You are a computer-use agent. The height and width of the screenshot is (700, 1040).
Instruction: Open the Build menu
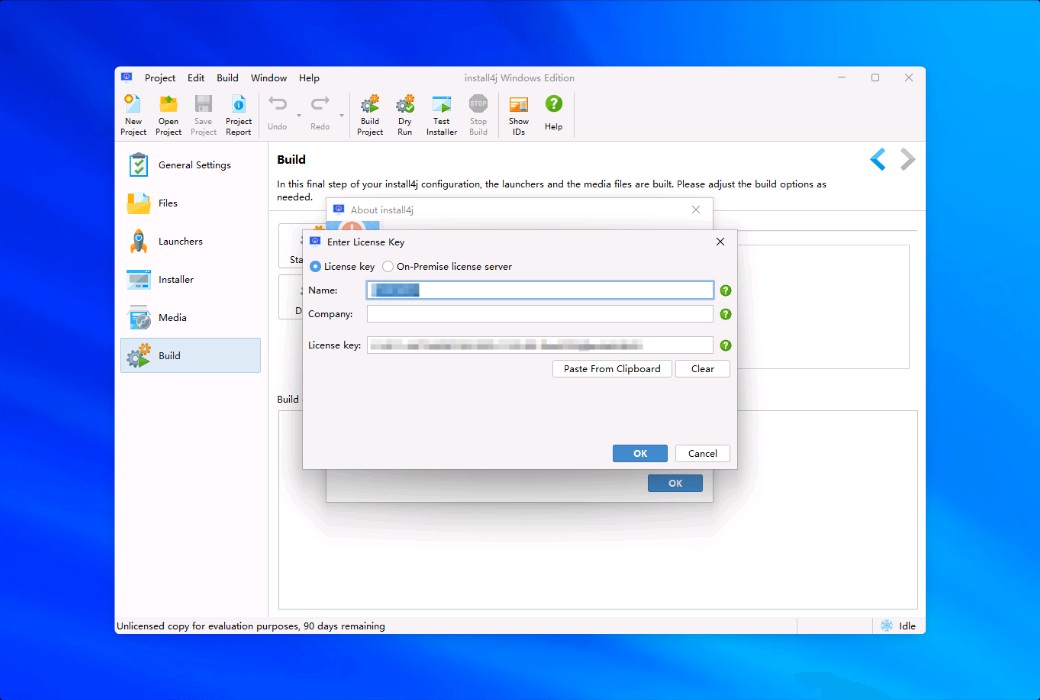coord(228,78)
